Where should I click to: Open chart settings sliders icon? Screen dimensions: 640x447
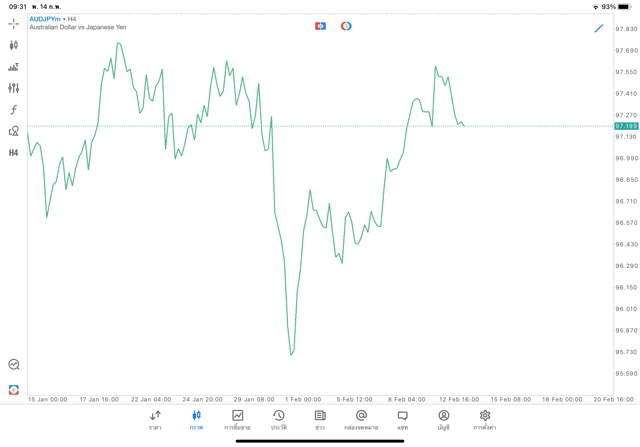(x=14, y=88)
